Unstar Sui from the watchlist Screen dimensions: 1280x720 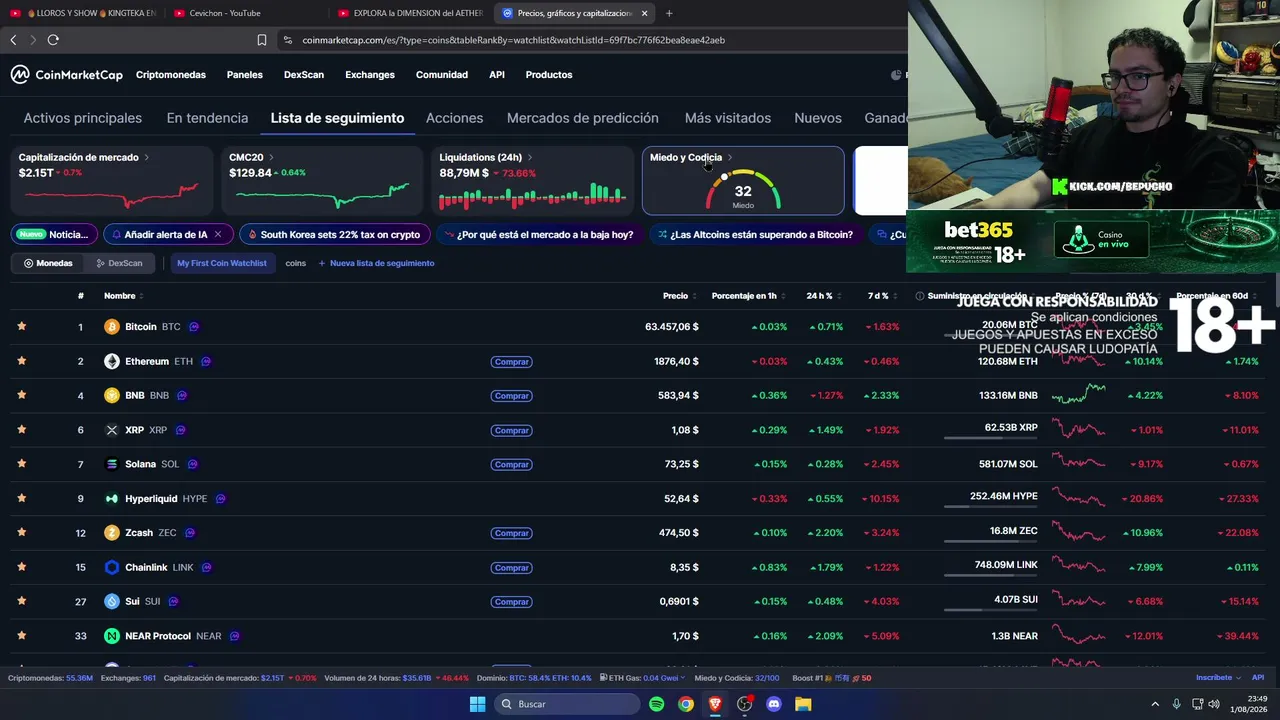point(21,601)
